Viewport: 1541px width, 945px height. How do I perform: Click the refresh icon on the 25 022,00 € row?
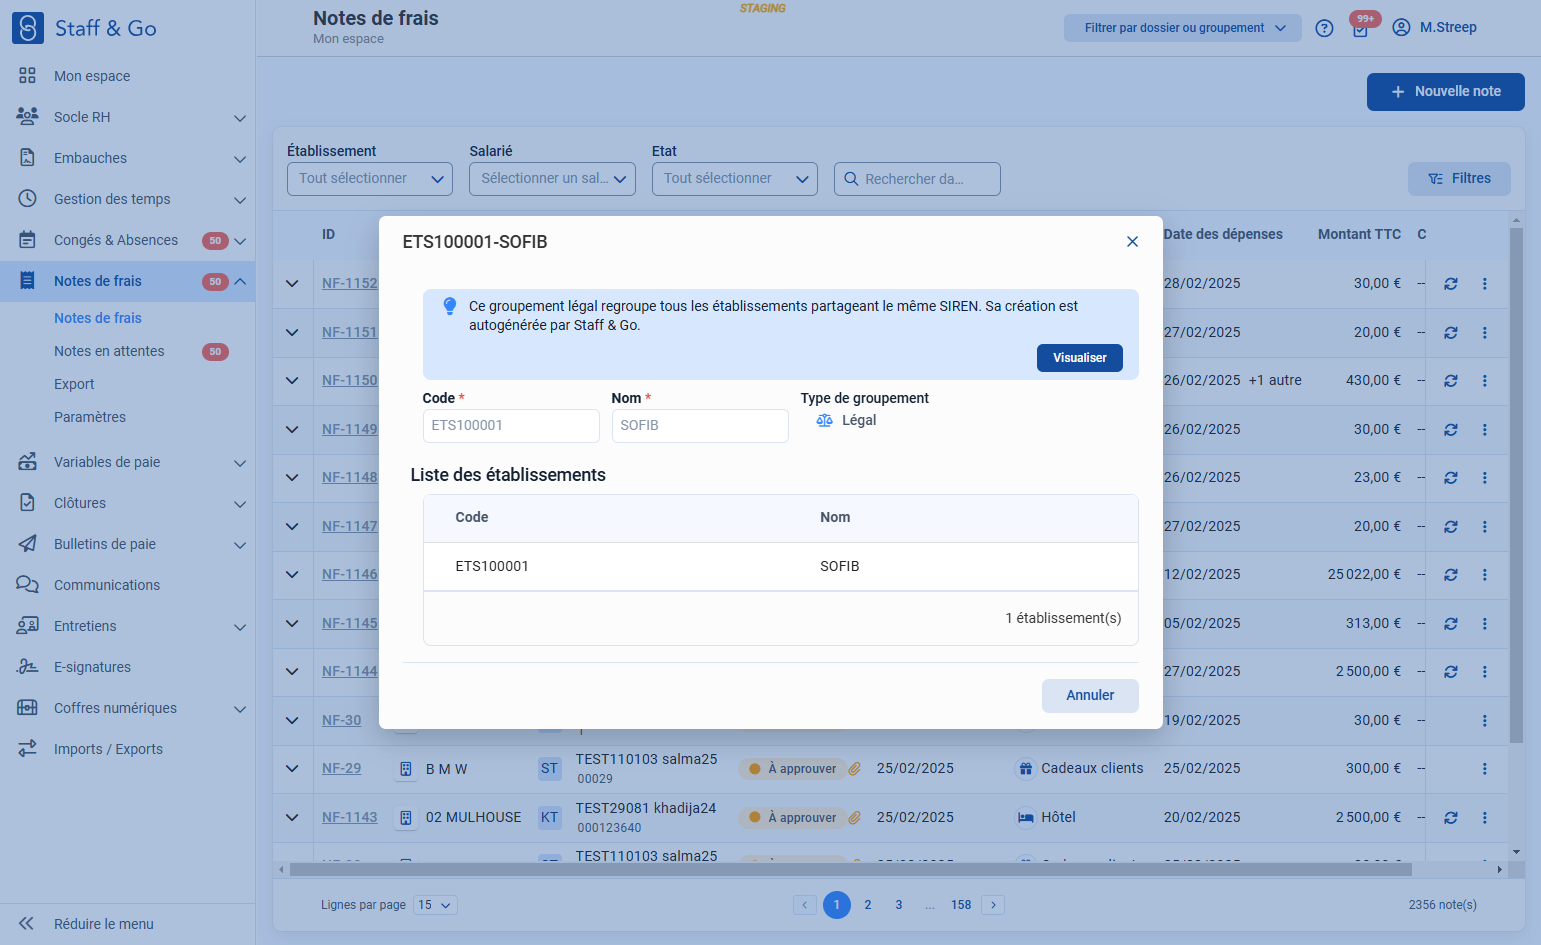pyautogui.click(x=1450, y=575)
